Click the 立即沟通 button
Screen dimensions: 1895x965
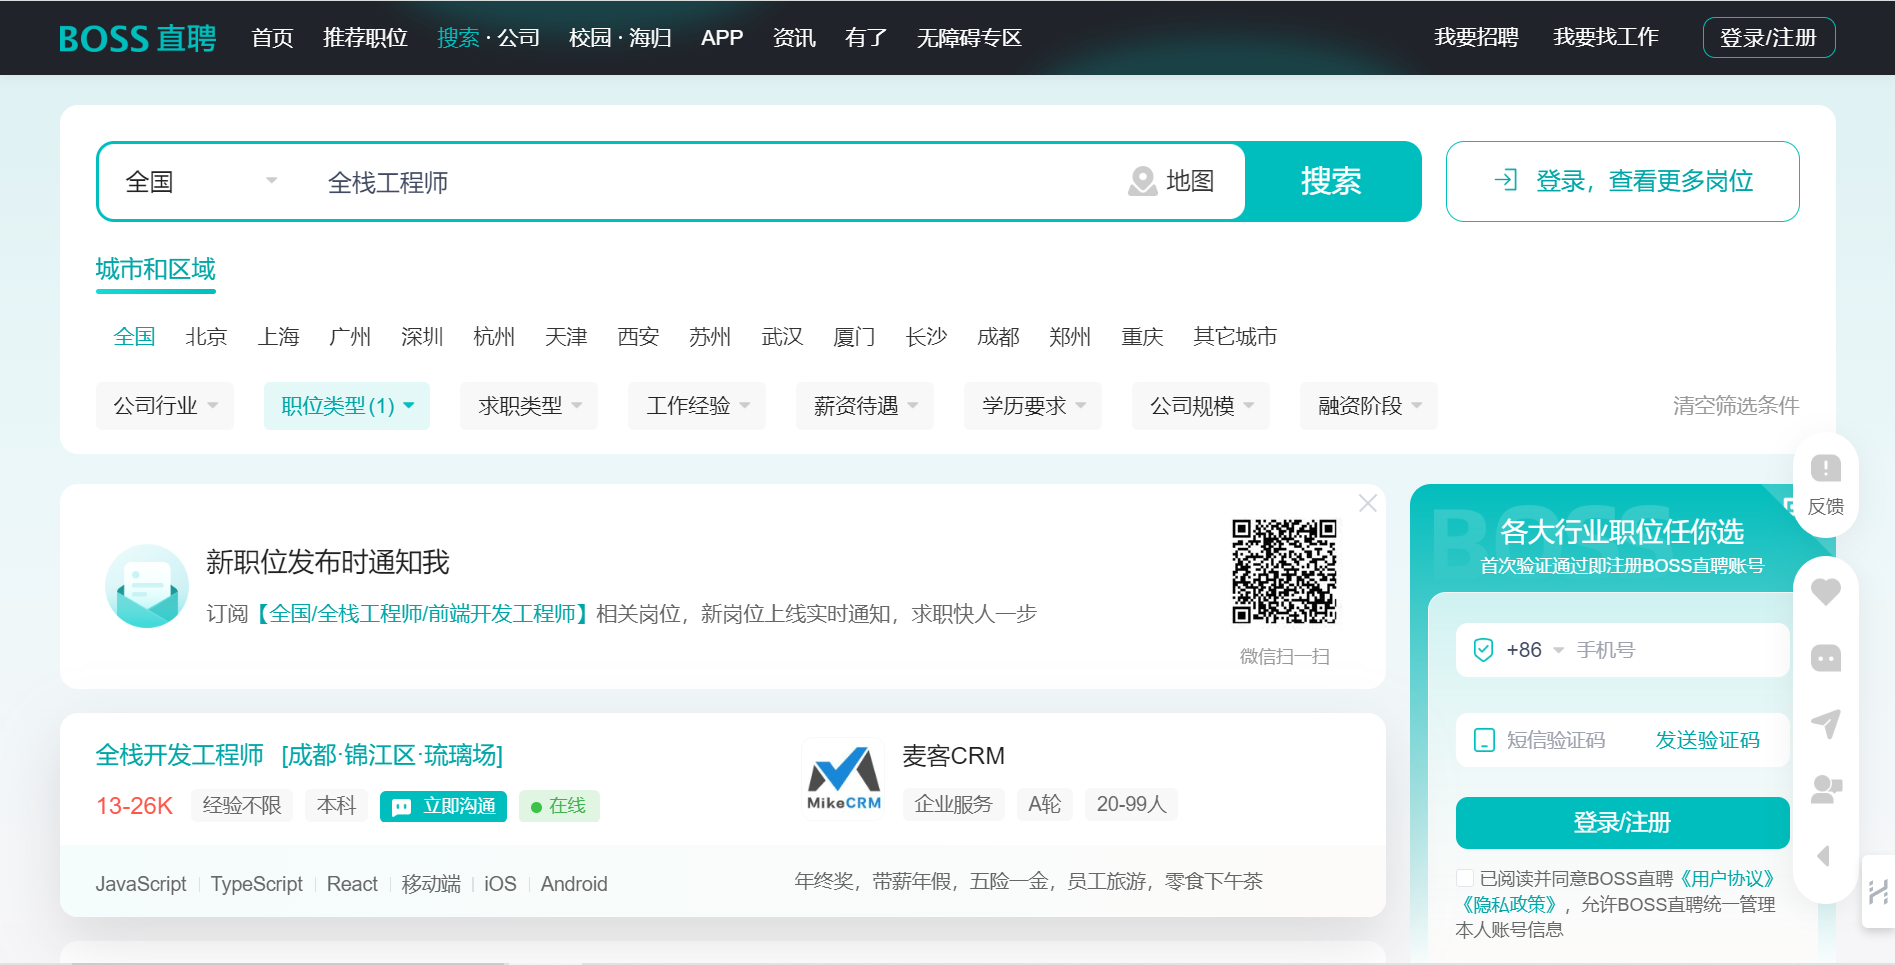443,806
